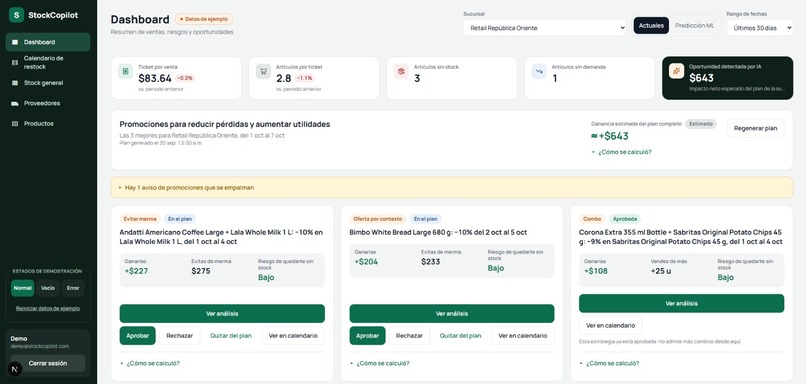View Bimbo promotion in calendar
The width and height of the screenshot is (806, 384).
tap(523, 336)
